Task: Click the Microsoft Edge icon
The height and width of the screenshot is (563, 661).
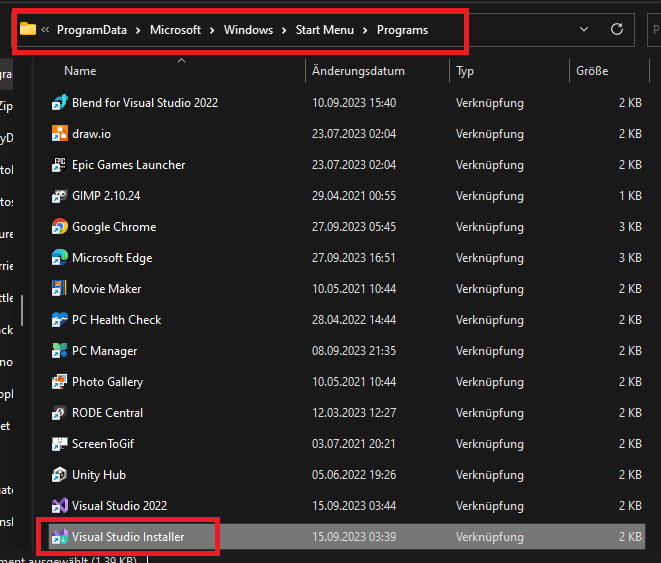Action: (59, 257)
